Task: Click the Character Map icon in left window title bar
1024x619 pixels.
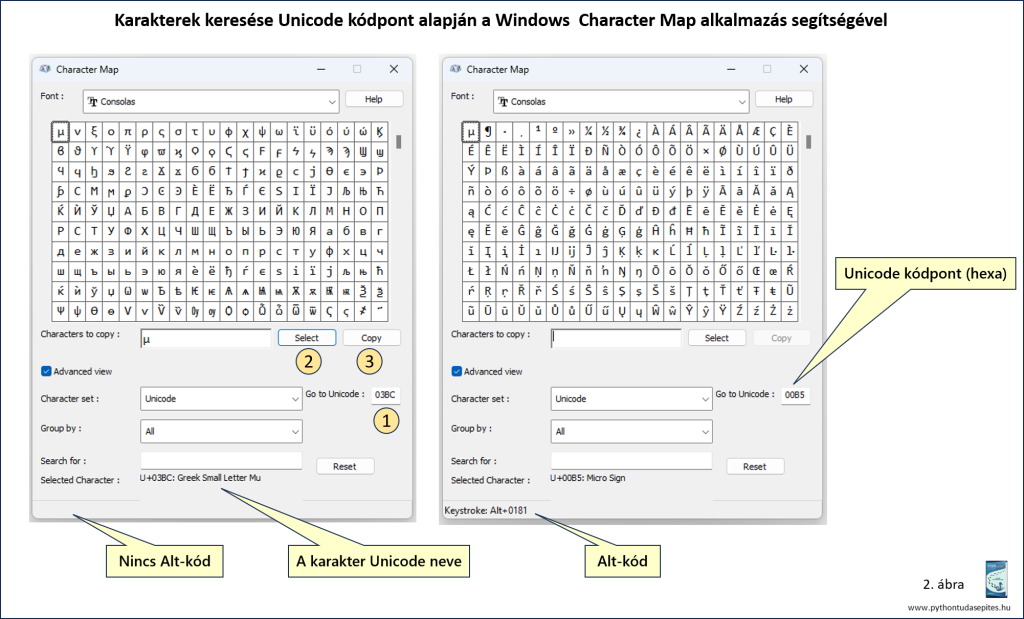Action: tap(45, 69)
